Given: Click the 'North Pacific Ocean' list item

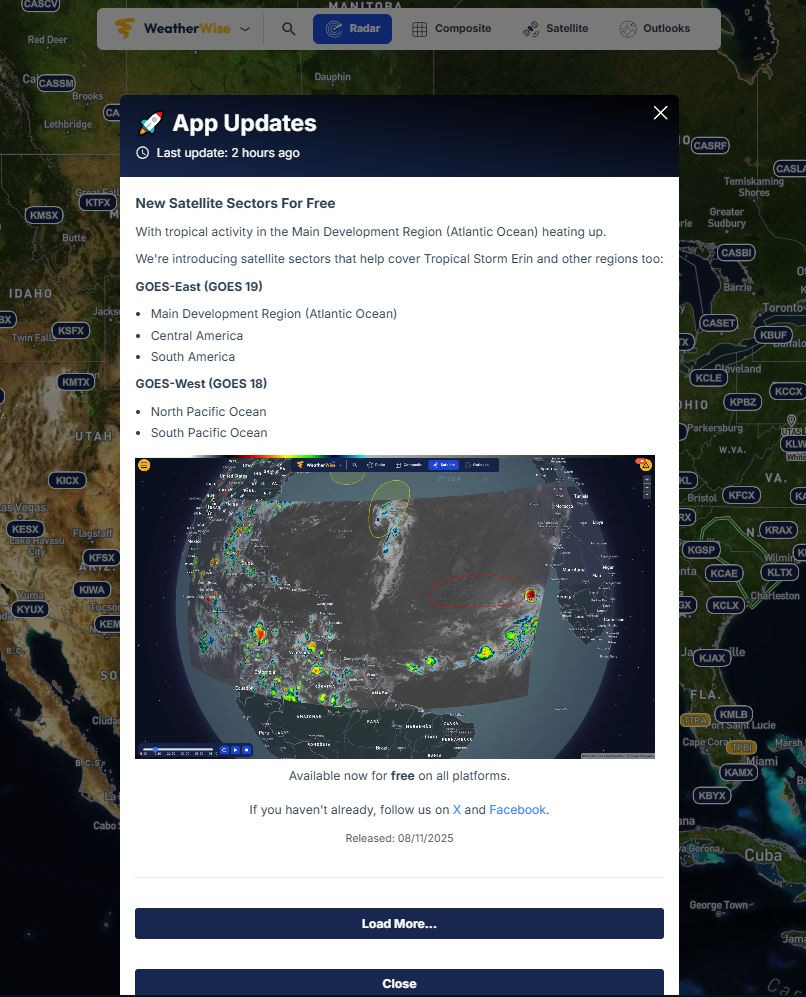Looking at the screenshot, I should (208, 411).
